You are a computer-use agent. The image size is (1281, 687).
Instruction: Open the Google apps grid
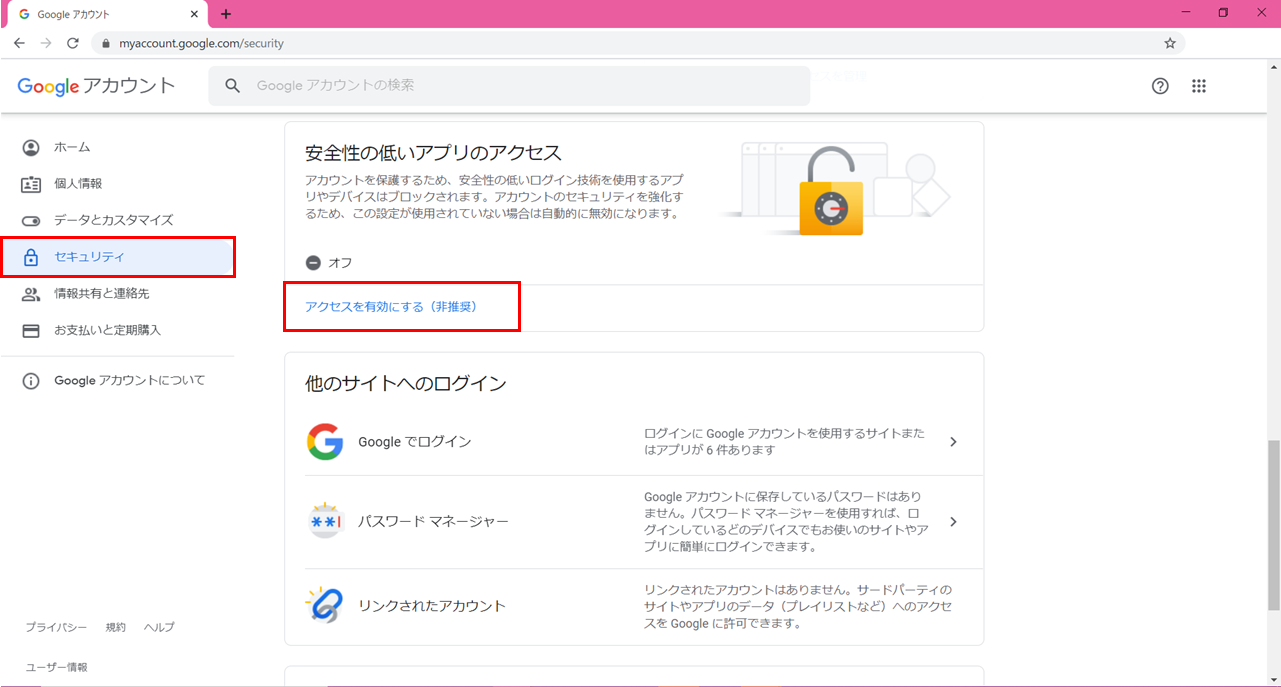[1199, 86]
